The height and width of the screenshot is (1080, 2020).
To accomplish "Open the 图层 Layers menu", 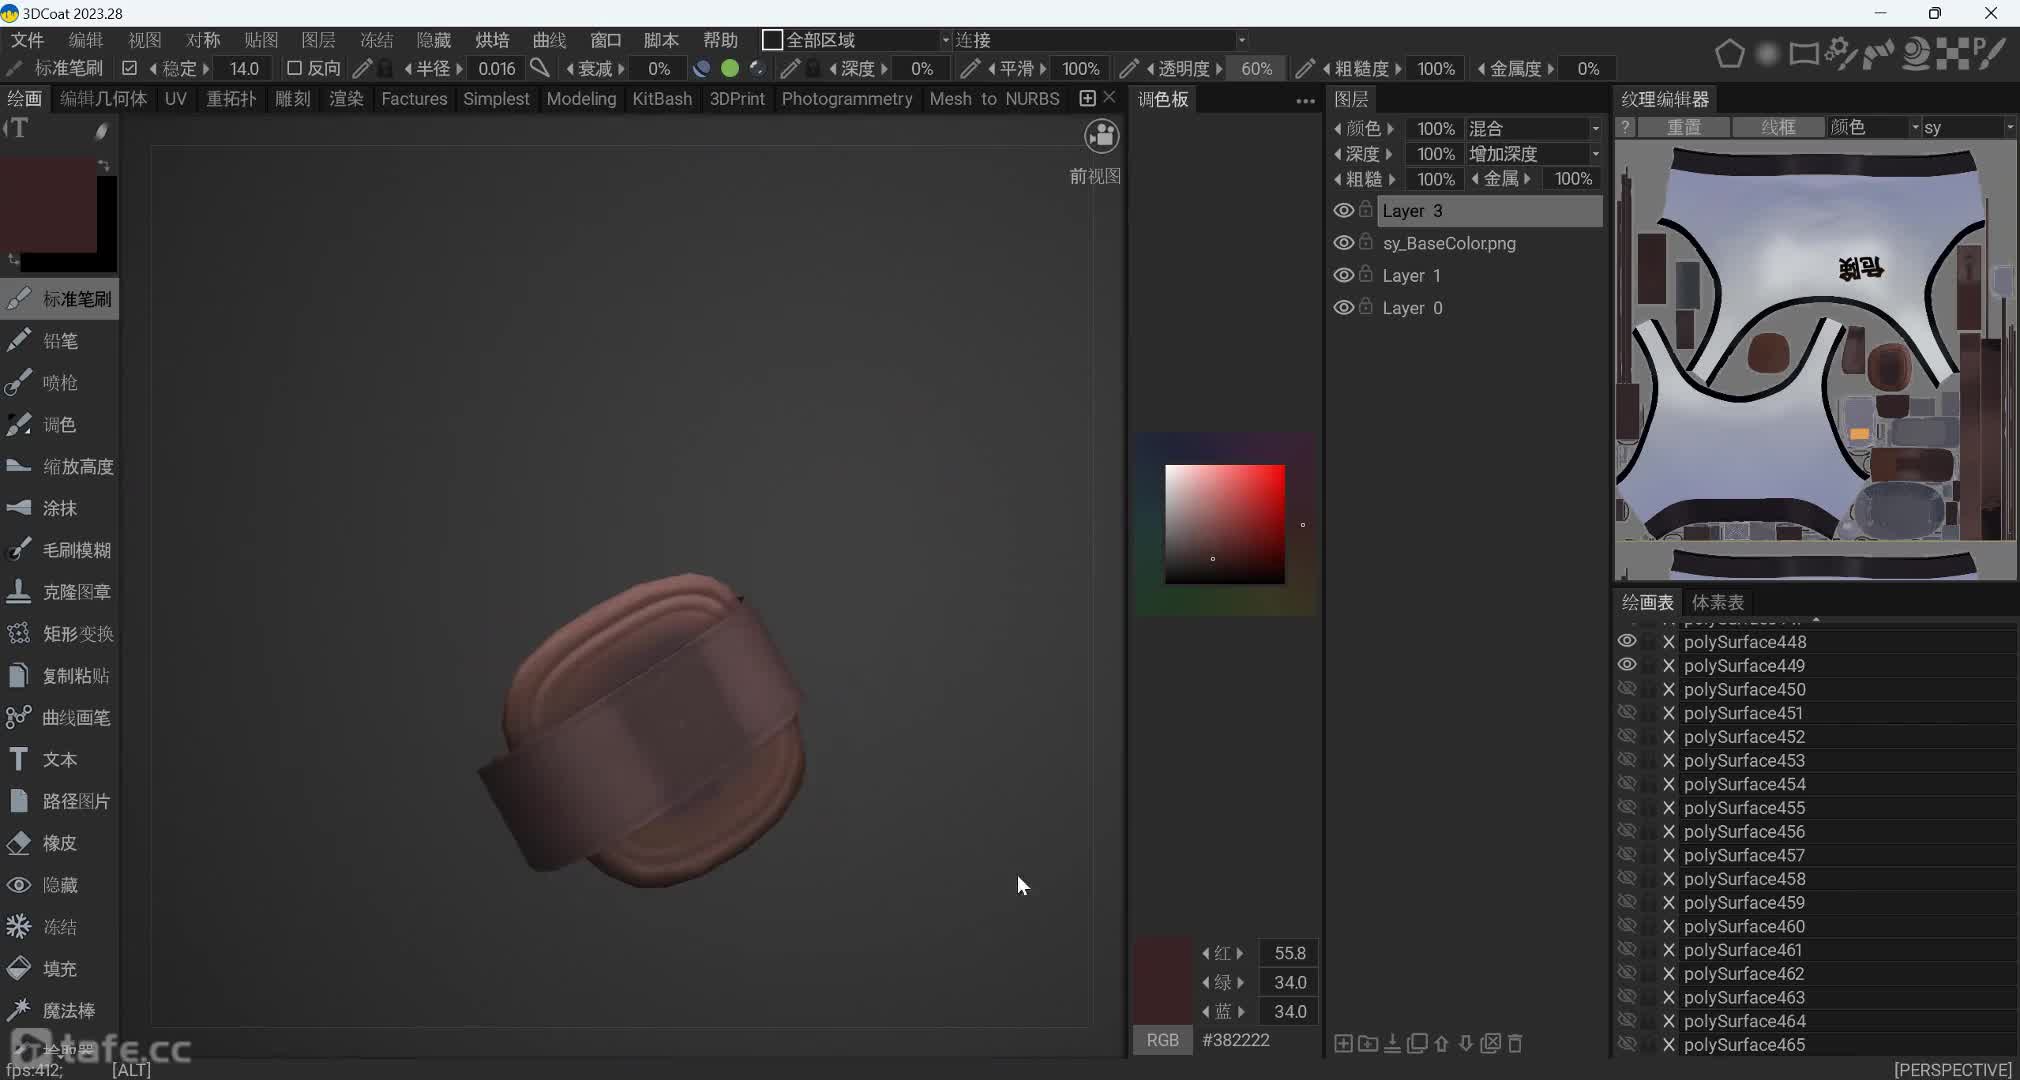I will 318,40.
